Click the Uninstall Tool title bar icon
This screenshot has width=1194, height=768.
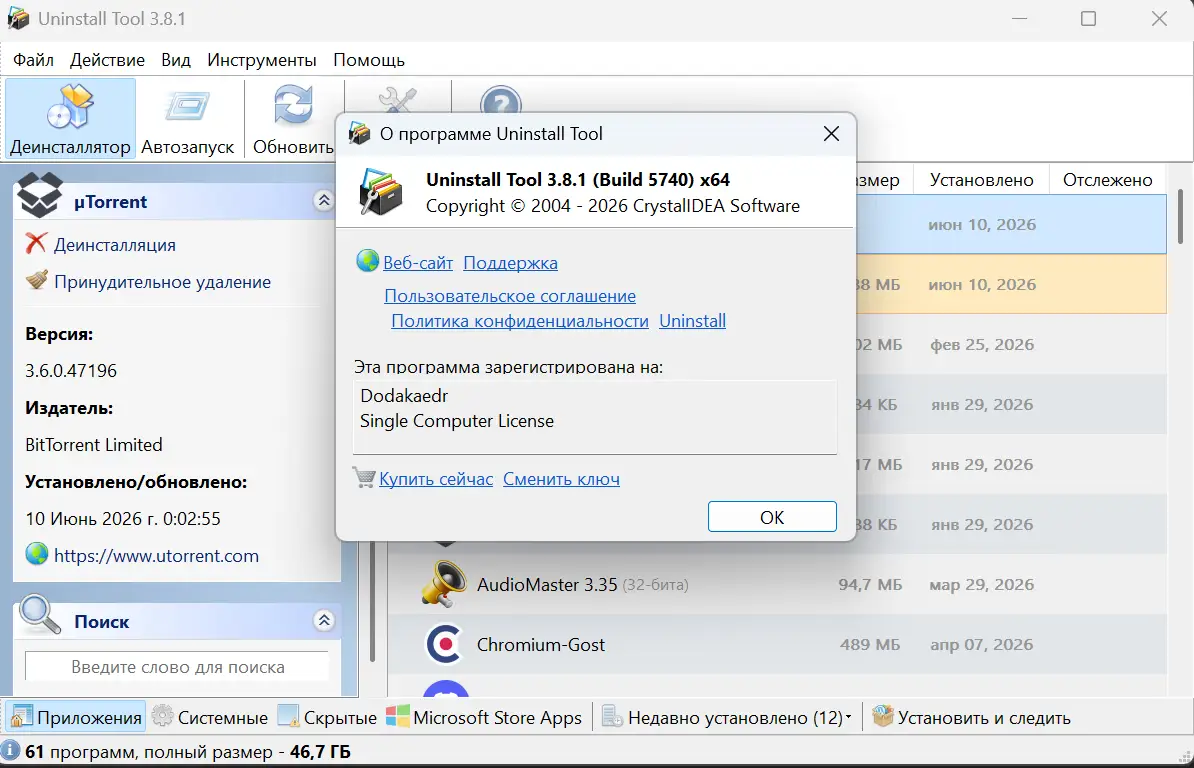tap(18, 18)
